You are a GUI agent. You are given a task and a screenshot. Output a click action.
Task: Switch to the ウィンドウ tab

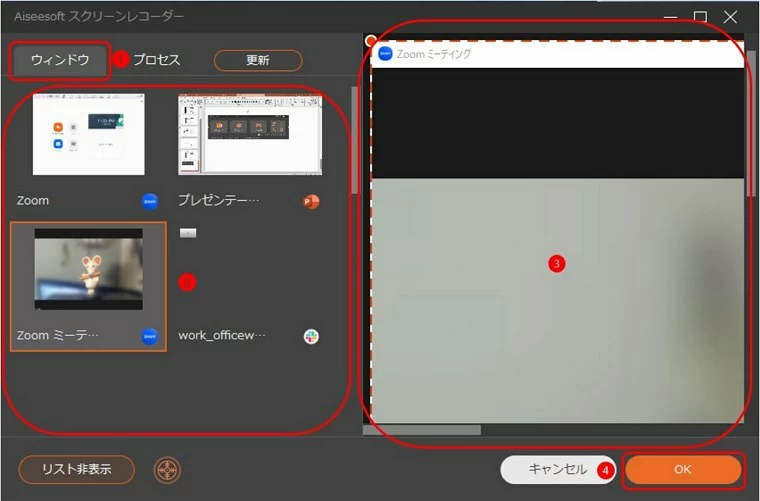click(60, 60)
